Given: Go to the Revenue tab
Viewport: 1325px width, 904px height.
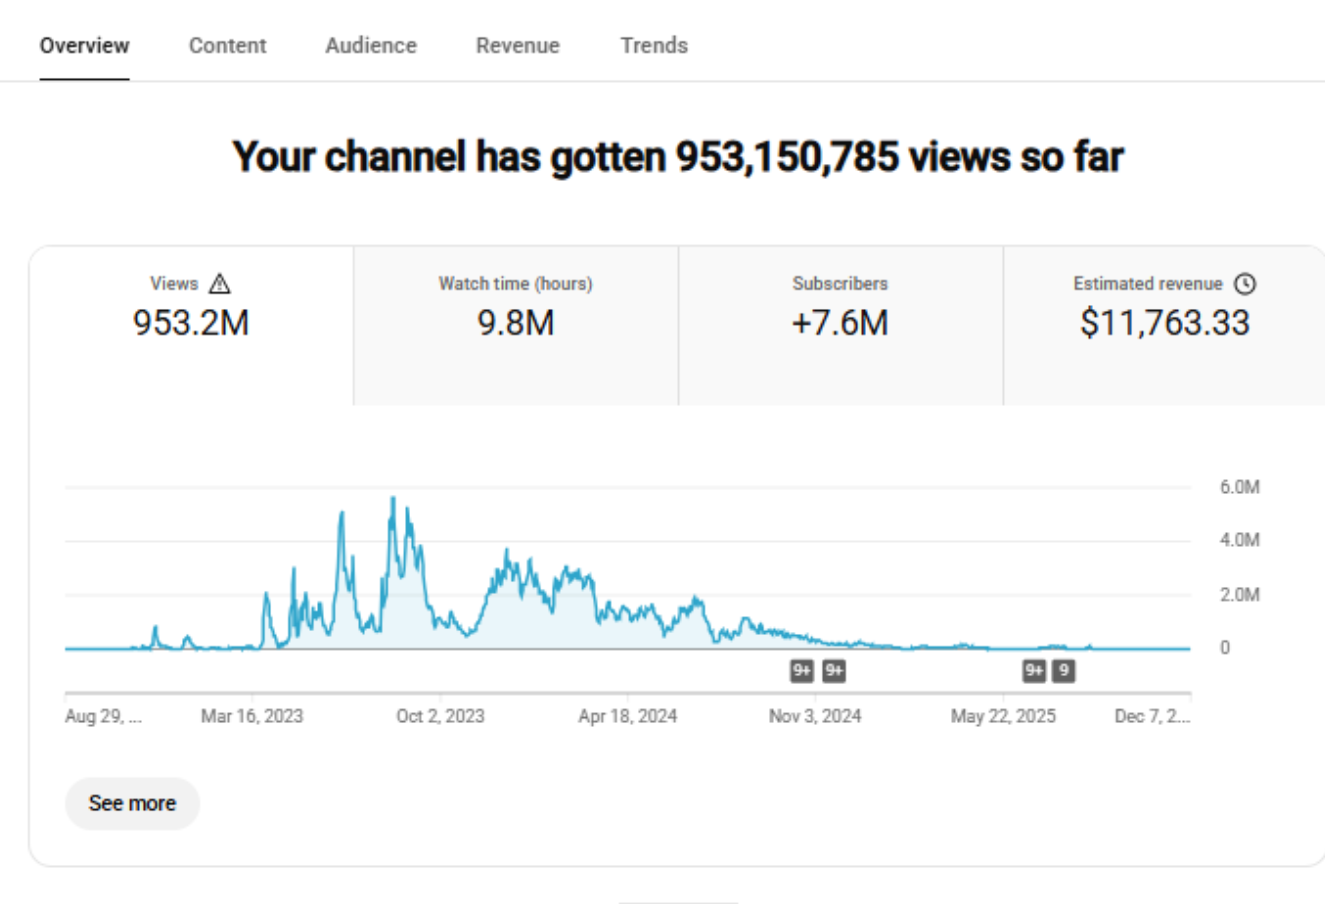Looking at the screenshot, I should [517, 46].
